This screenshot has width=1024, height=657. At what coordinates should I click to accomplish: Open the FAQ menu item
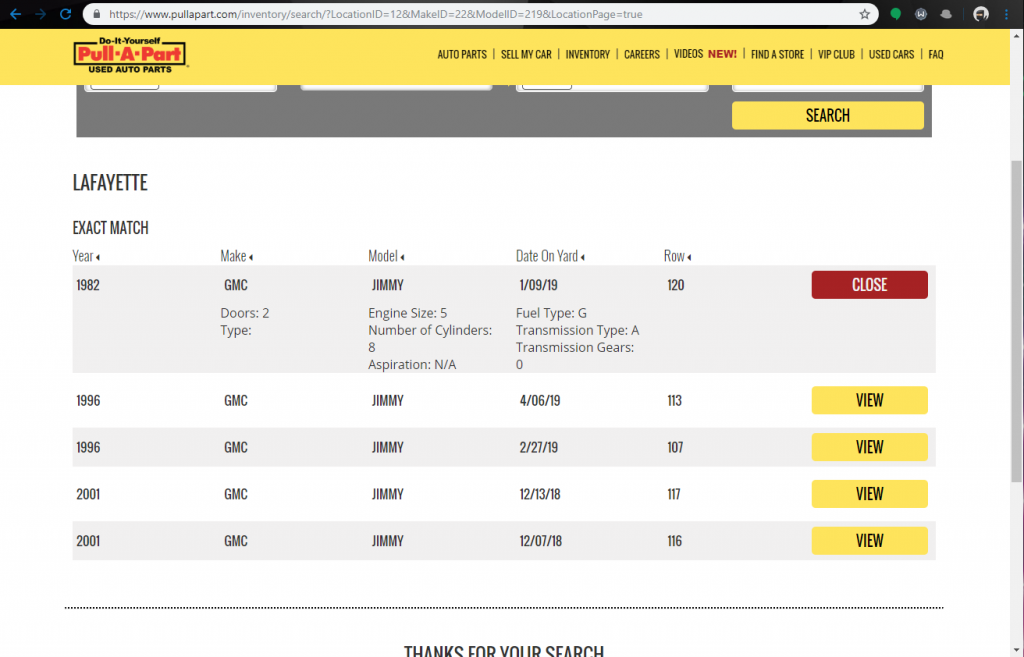coord(935,54)
